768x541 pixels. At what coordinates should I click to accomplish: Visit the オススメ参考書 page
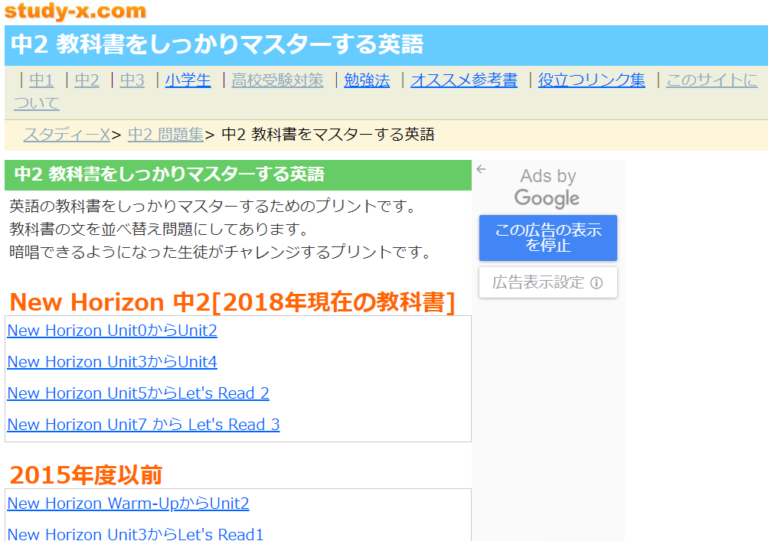464,80
